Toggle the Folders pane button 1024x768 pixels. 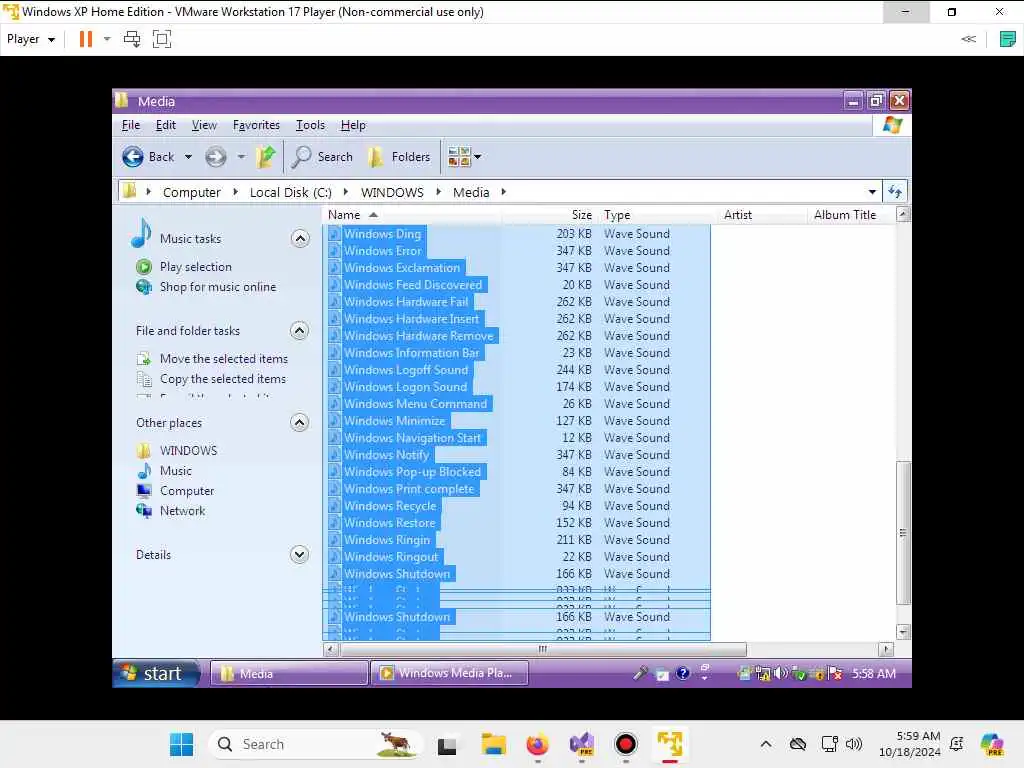pos(398,157)
